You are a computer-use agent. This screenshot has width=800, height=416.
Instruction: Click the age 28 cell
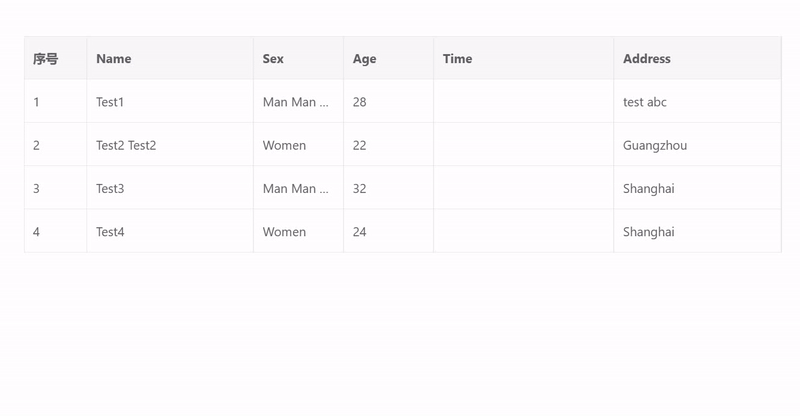click(360, 102)
